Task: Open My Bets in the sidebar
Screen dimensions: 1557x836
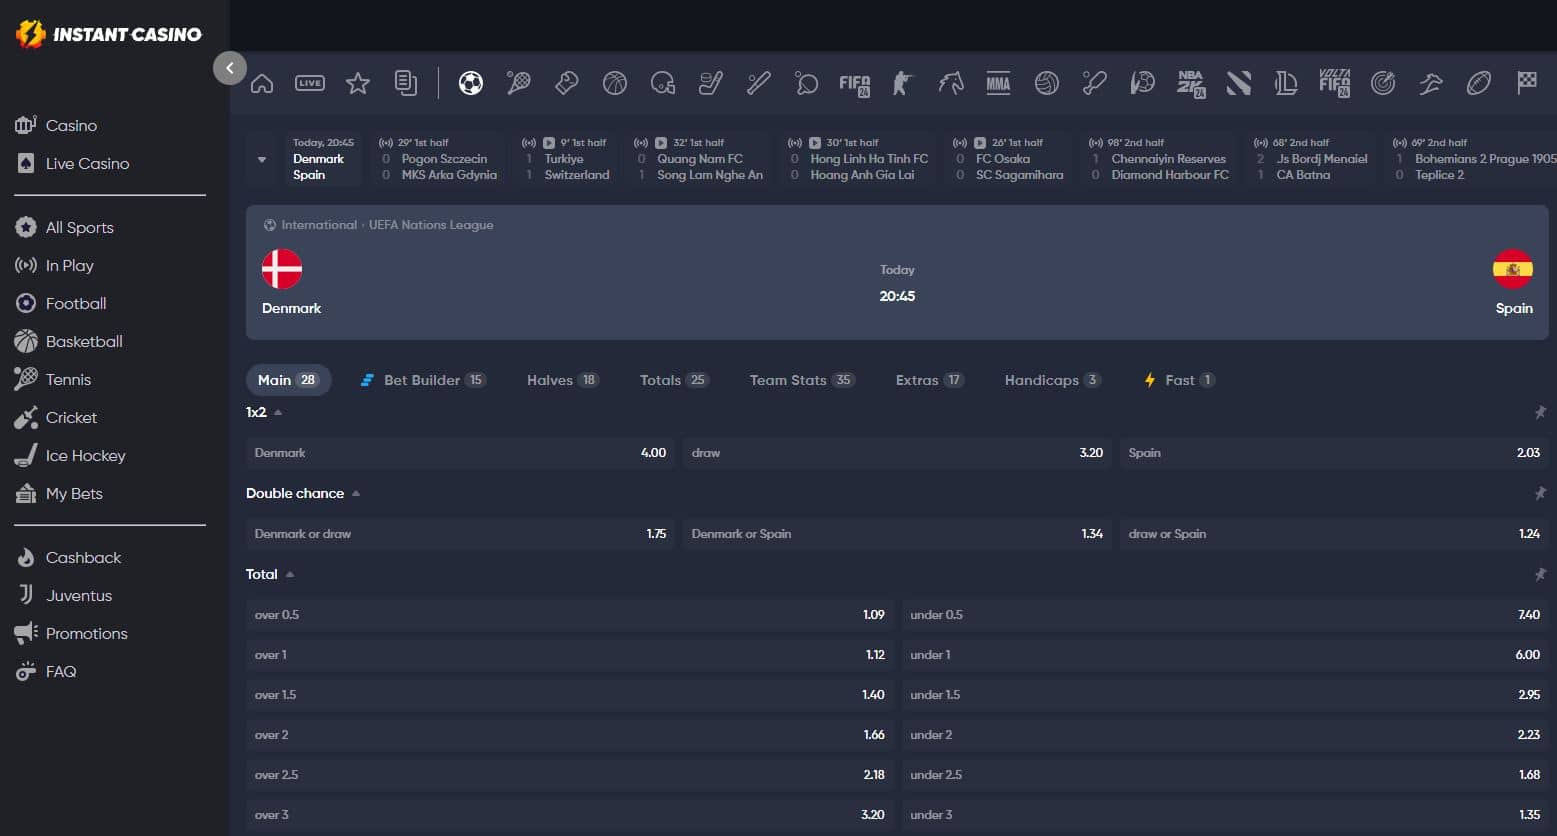Action: 59,493
